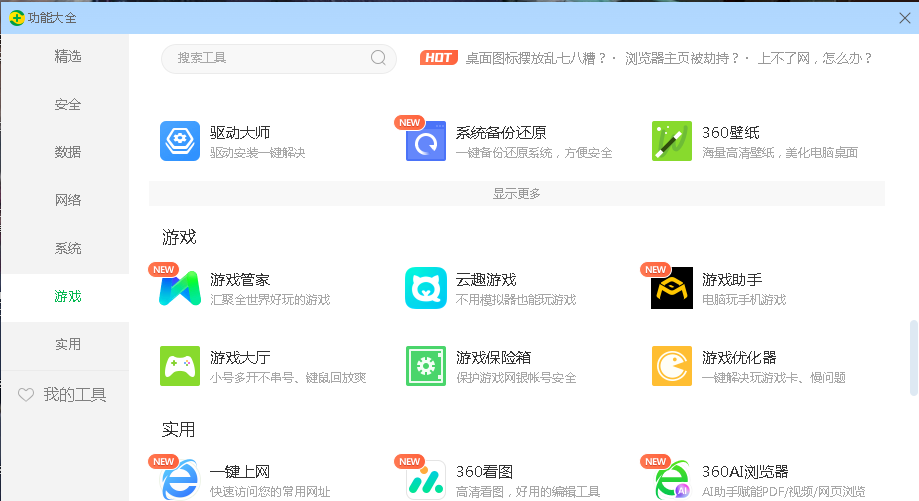This screenshot has width=919, height=501.
Task: Open the 游戏保险箱 safe icon
Action: [426, 366]
